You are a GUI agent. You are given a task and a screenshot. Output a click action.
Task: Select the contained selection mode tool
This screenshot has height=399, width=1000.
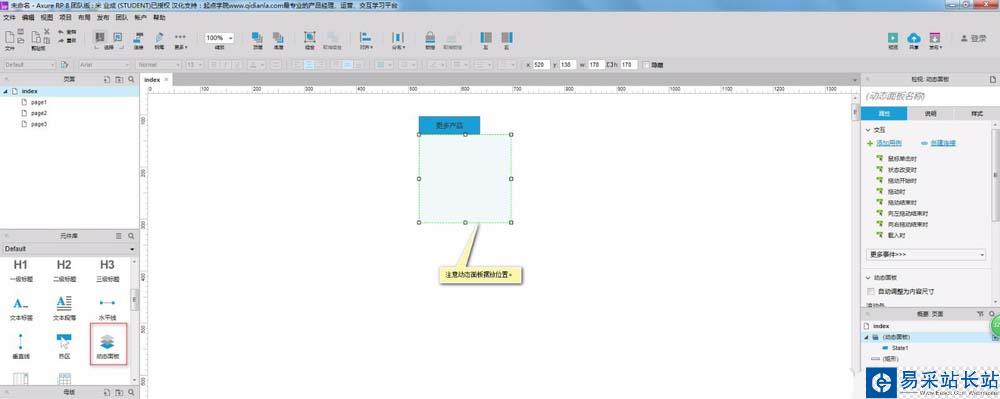coord(117,37)
